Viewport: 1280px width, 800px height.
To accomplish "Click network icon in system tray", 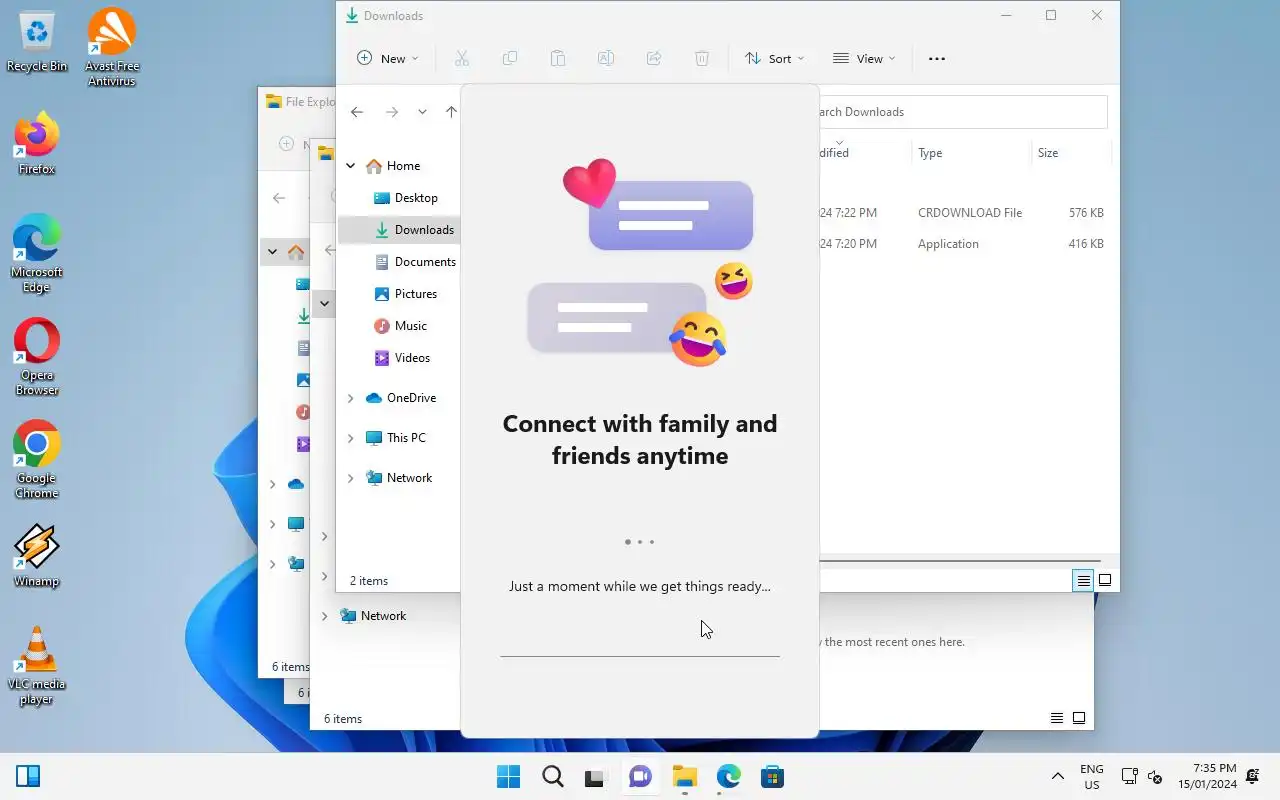I will pos(1129,777).
